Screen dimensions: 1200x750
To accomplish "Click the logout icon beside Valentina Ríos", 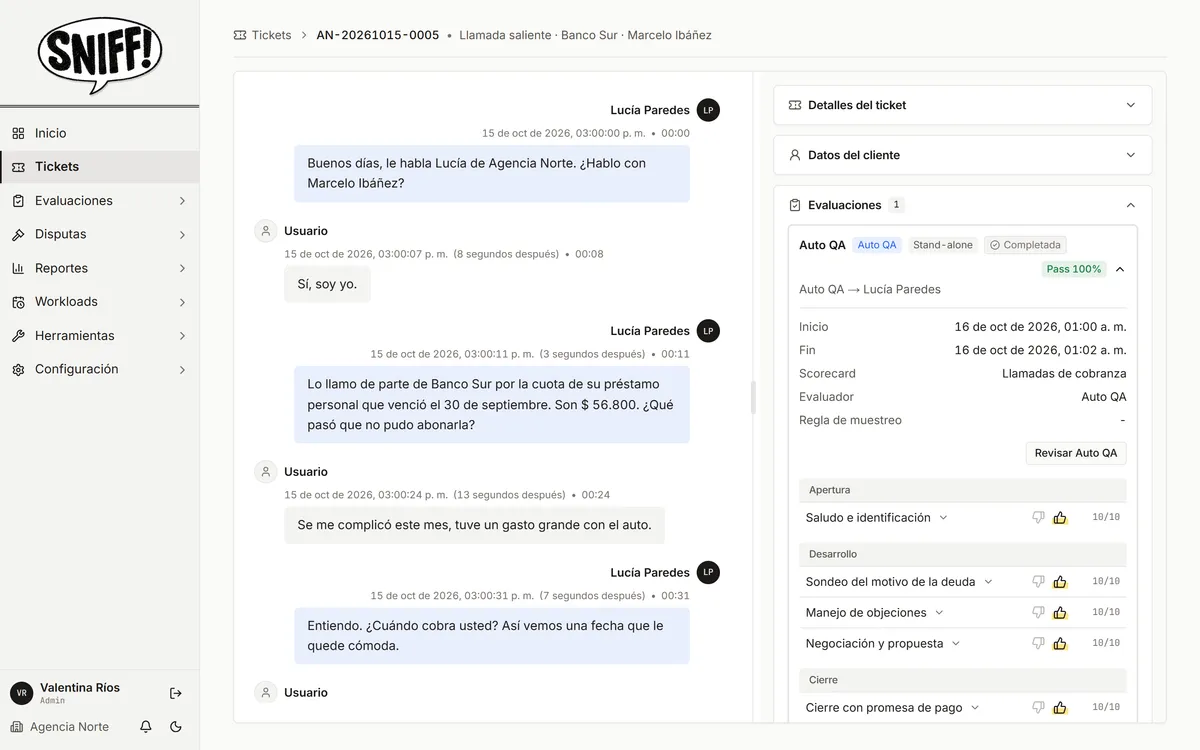I will 176,693.
